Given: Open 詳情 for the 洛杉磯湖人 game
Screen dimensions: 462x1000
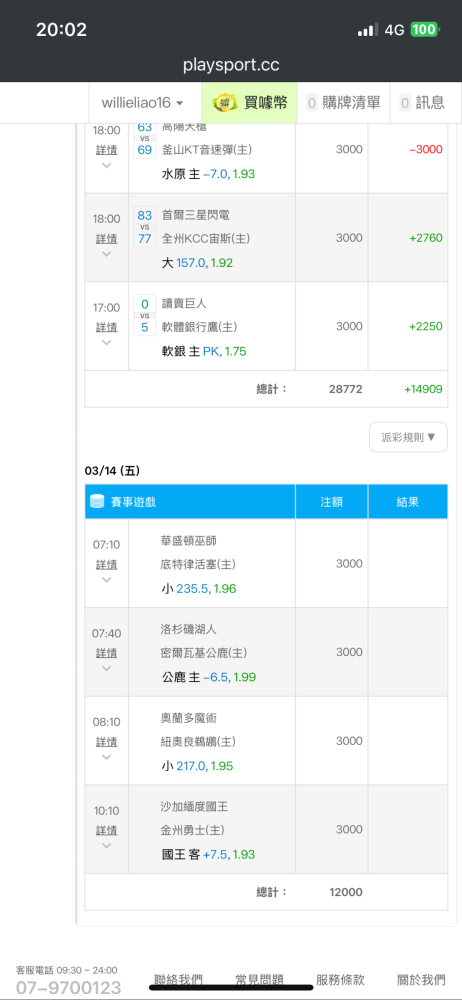Looking at the screenshot, I should pyautogui.click(x=107, y=653).
